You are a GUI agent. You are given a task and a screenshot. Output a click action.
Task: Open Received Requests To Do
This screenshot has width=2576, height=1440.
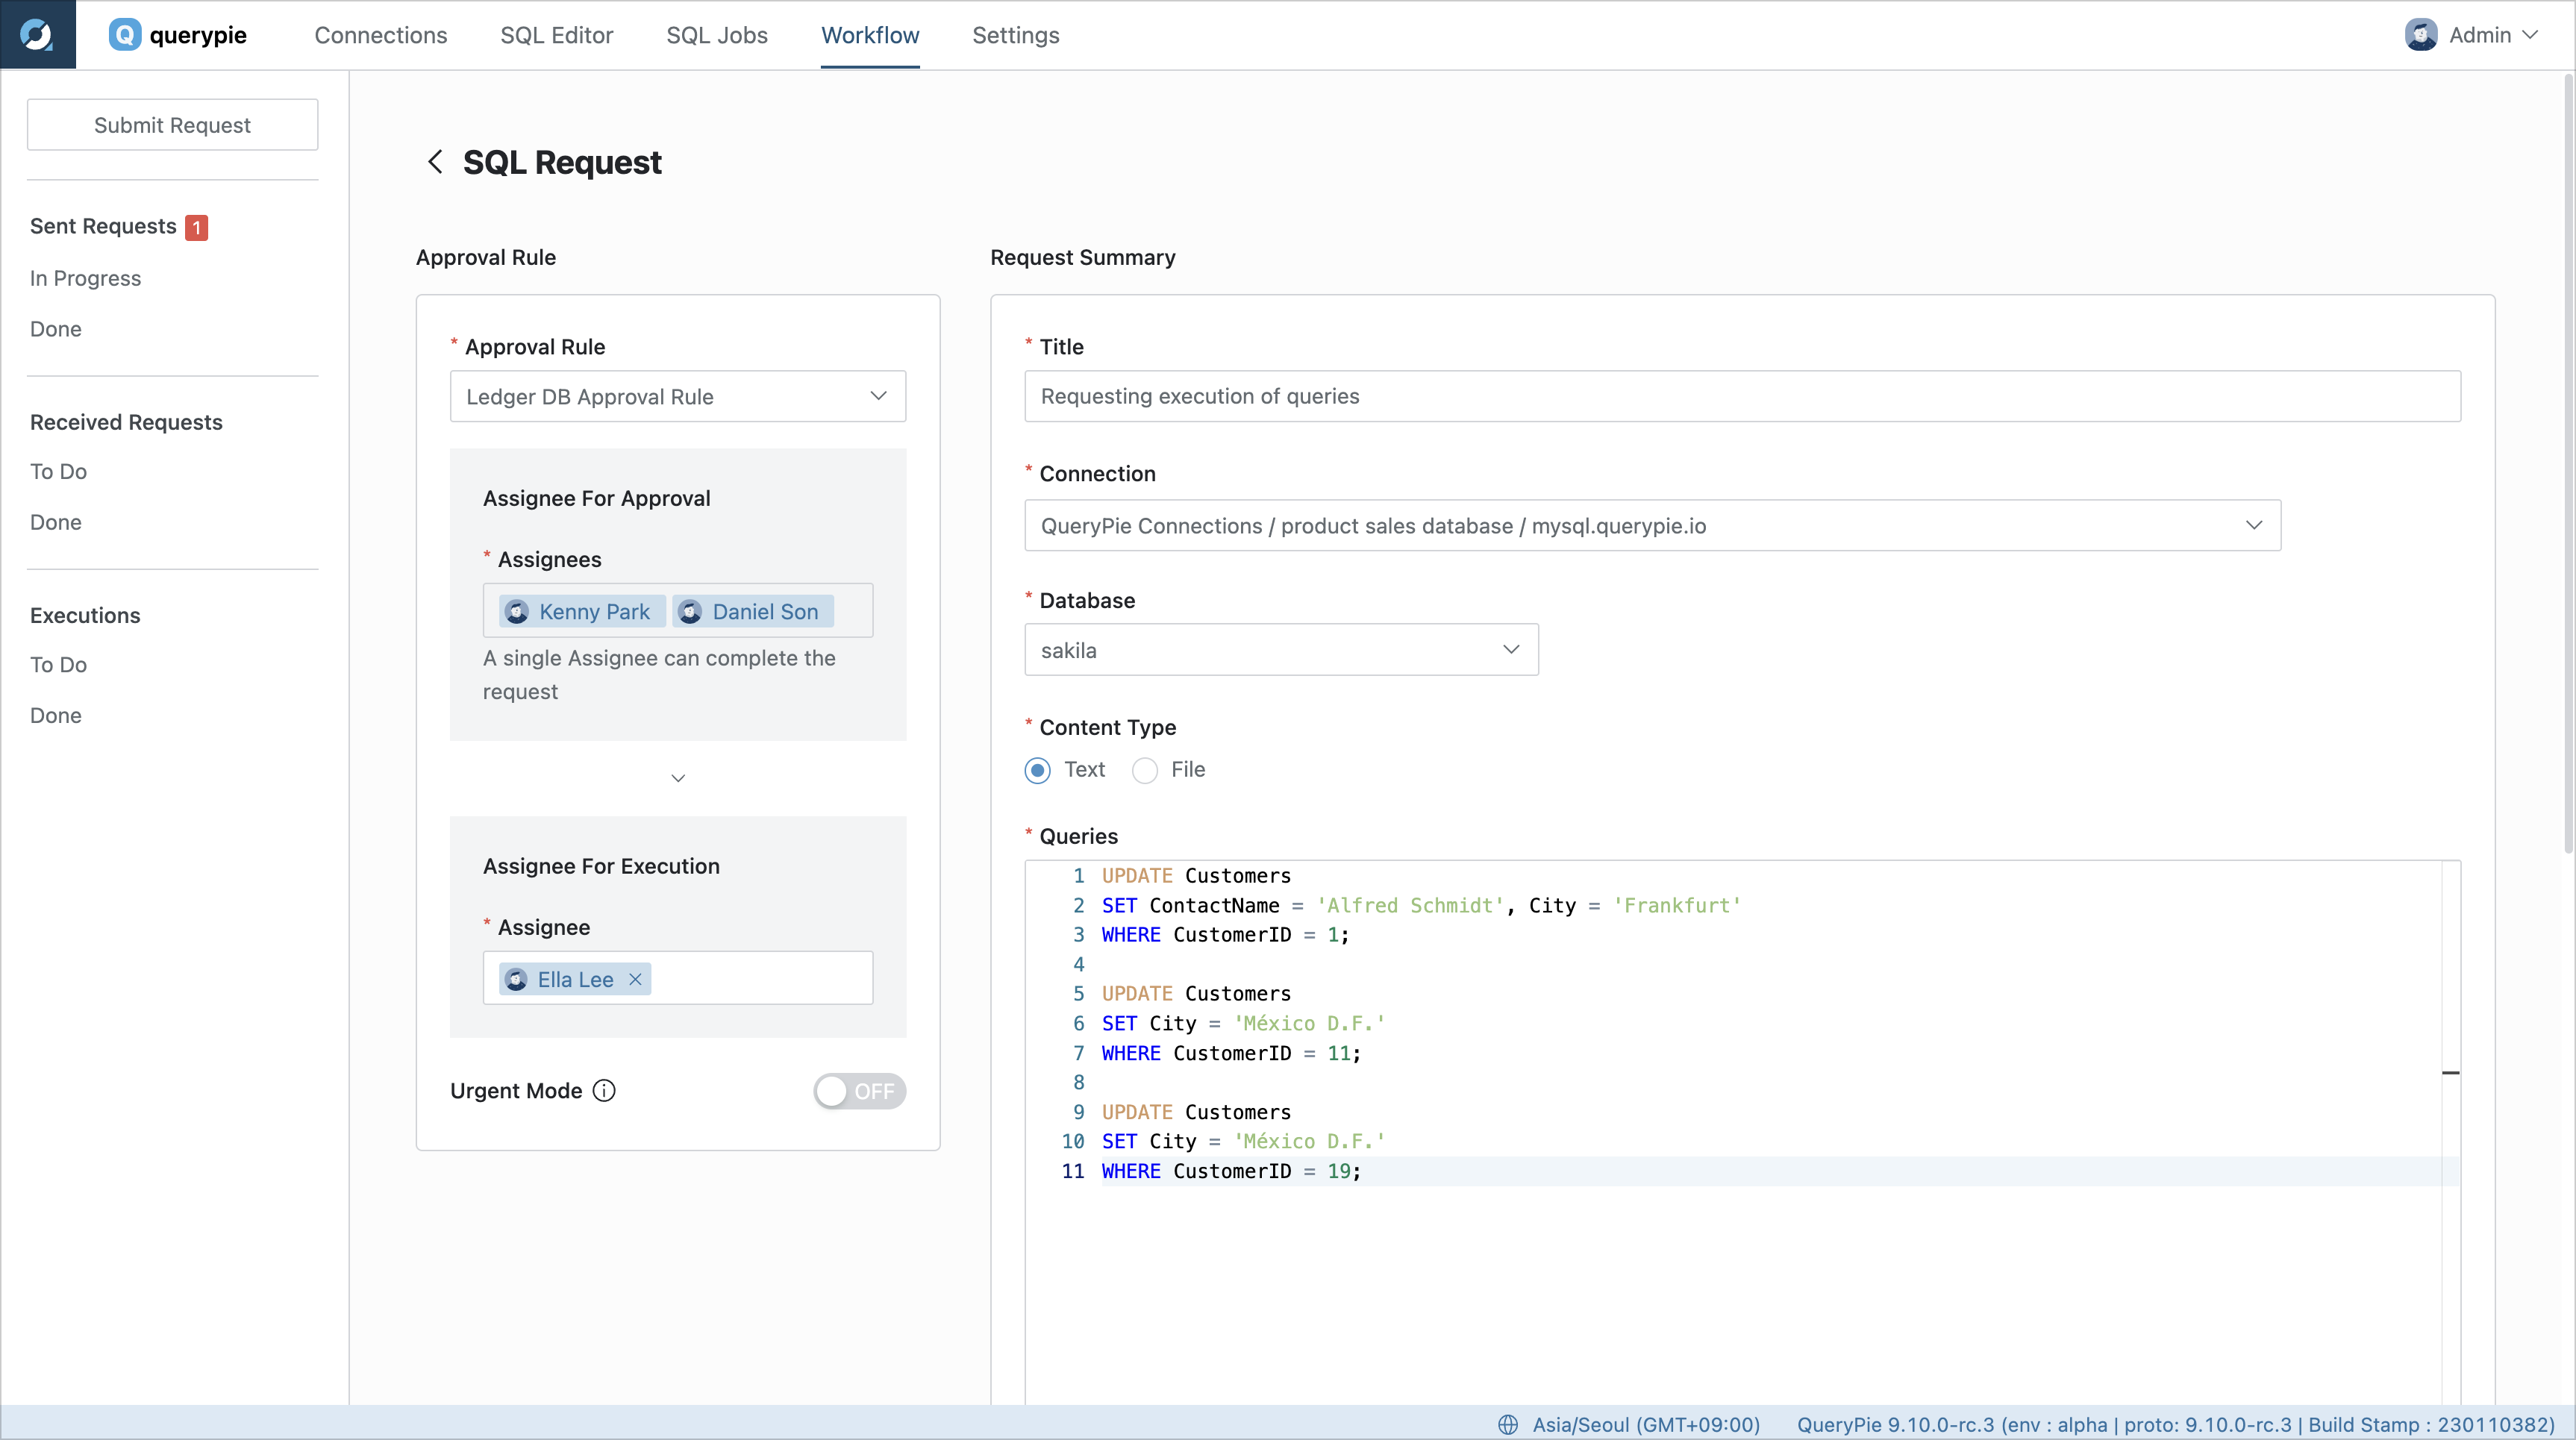[x=58, y=471]
